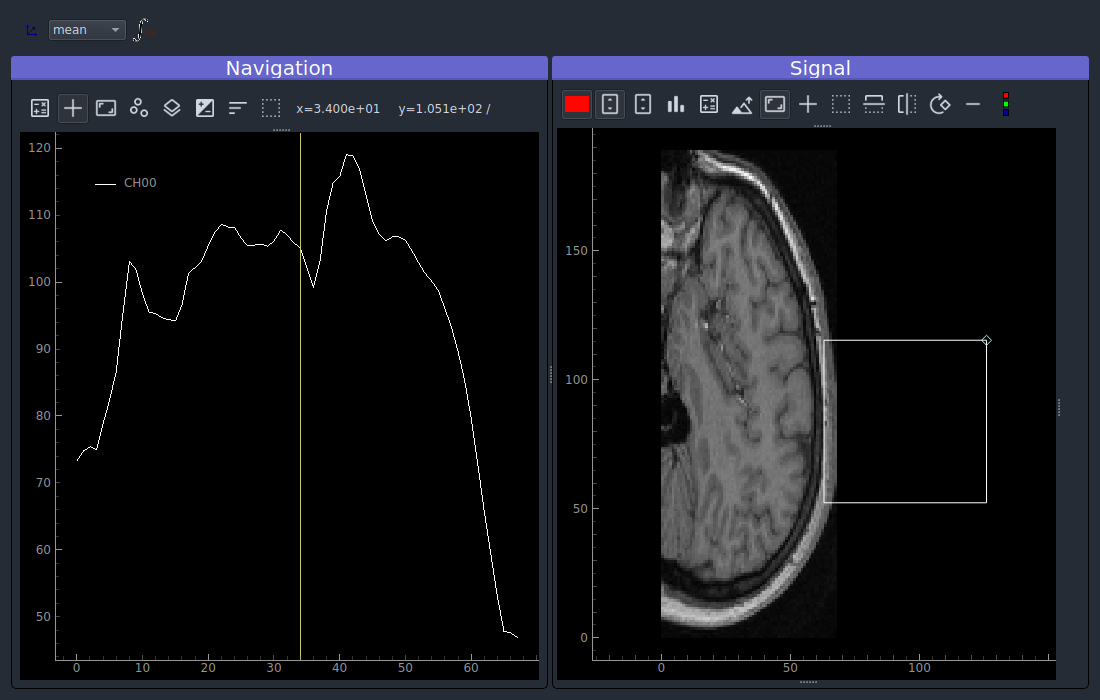Toggle the crosshair tool in Navigation toolbar
Image resolution: width=1100 pixels, height=700 pixels.
(x=73, y=108)
